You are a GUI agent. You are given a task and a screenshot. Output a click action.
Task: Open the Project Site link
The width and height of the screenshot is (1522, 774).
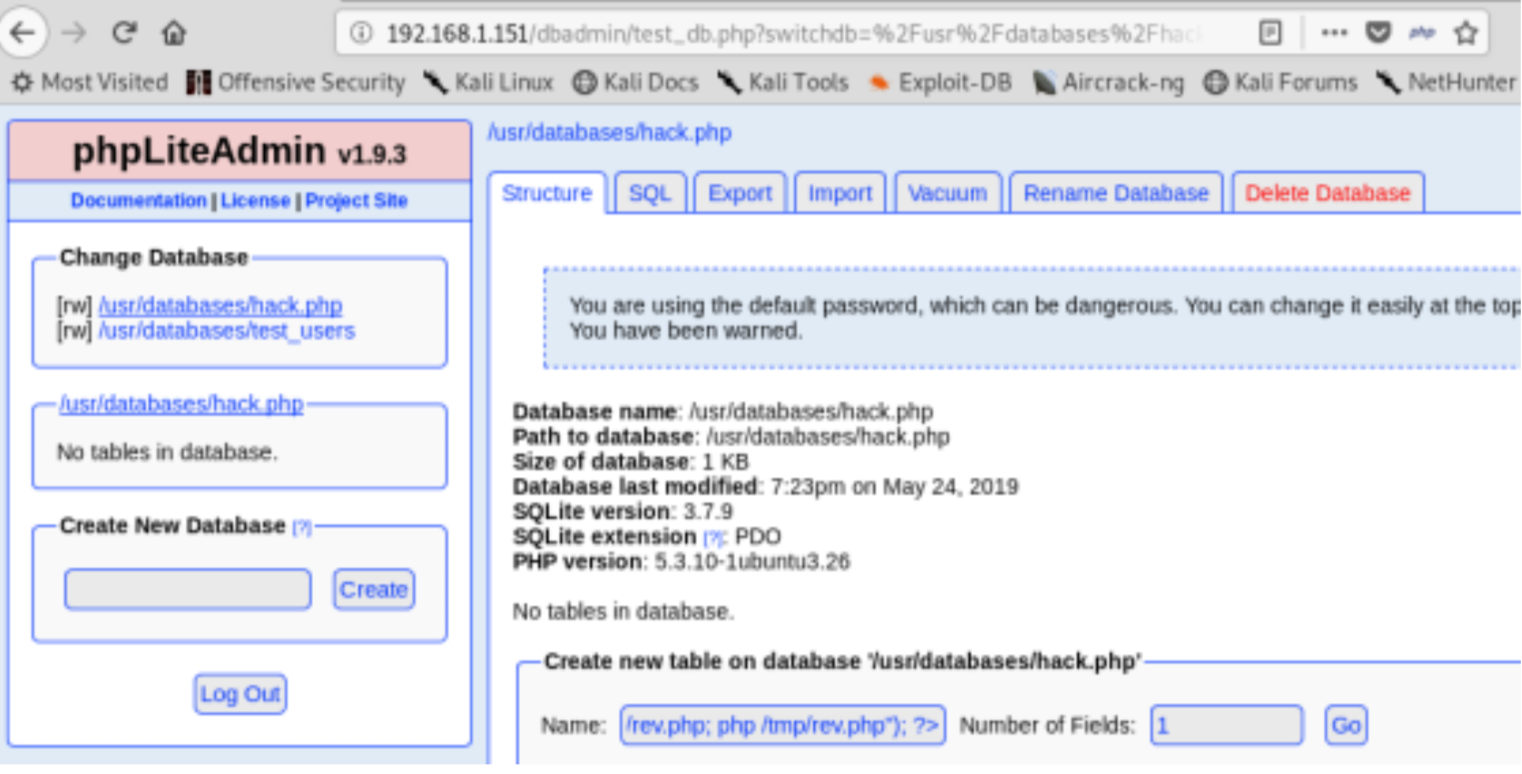point(356,200)
